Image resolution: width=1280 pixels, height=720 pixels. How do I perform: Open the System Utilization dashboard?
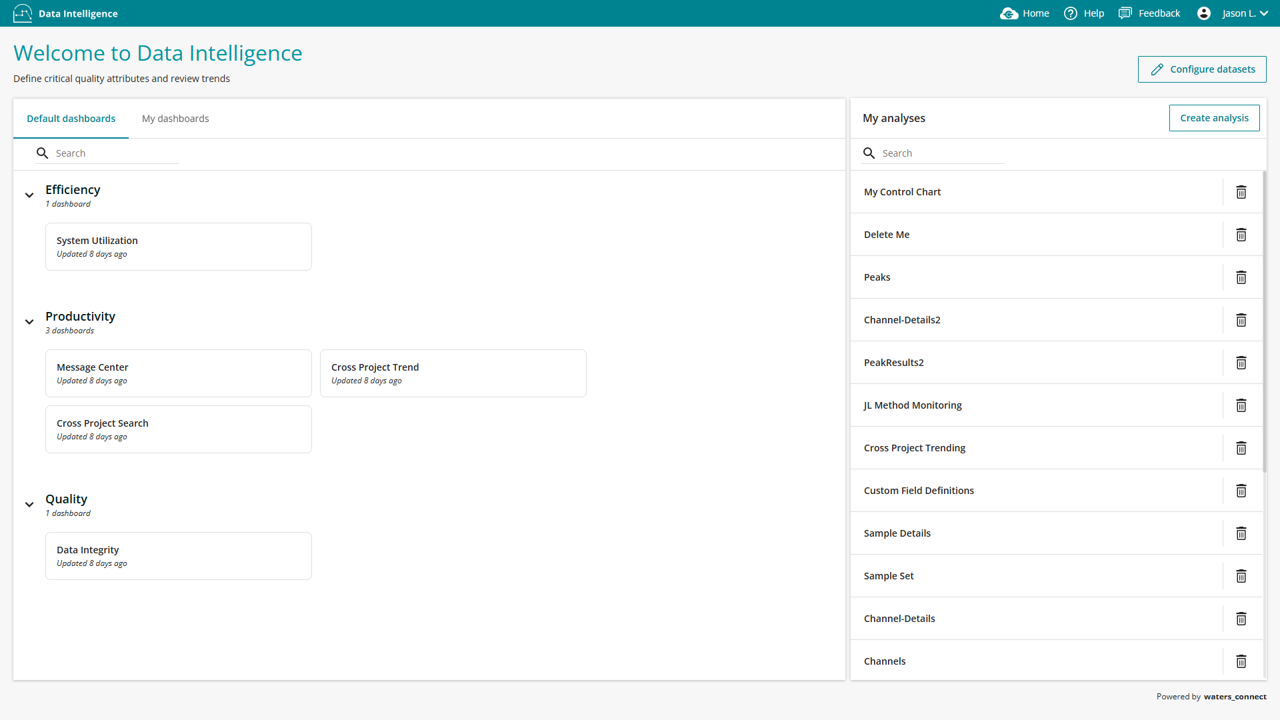(x=178, y=246)
